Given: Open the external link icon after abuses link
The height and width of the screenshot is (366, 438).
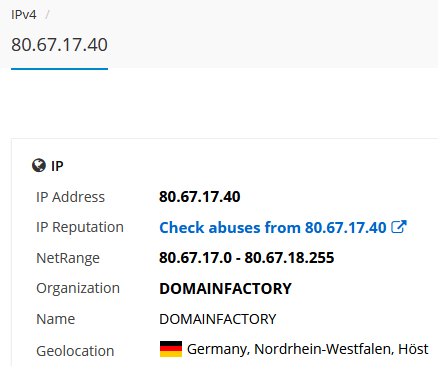Looking at the screenshot, I should [399, 227].
